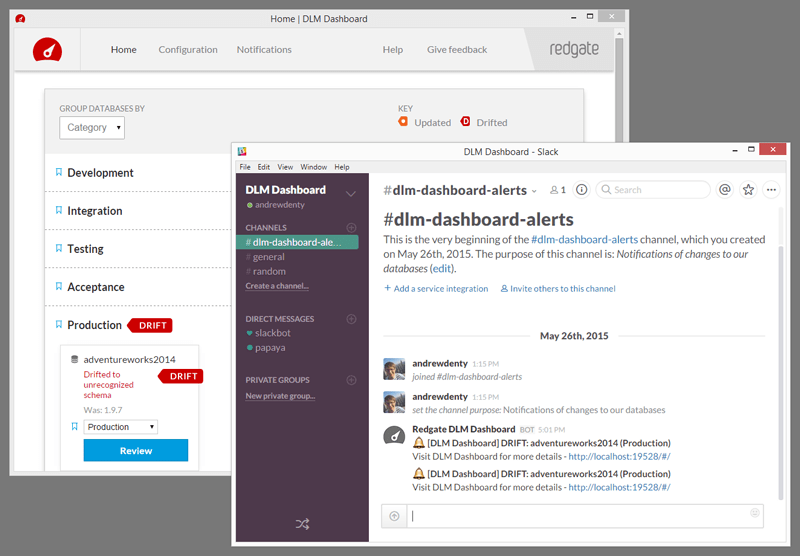Open slackbot direct message
Image resolution: width=800 pixels, height=556 pixels.
point(268,333)
